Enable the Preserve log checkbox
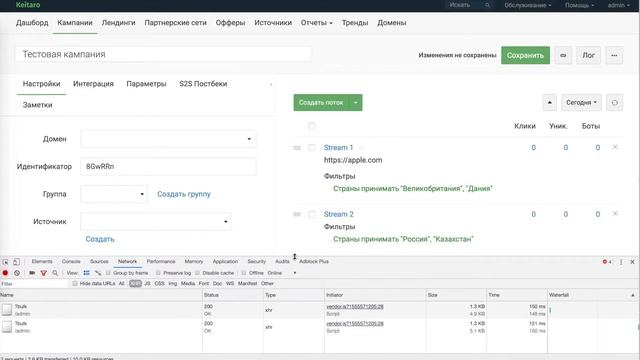 point(158,273)
